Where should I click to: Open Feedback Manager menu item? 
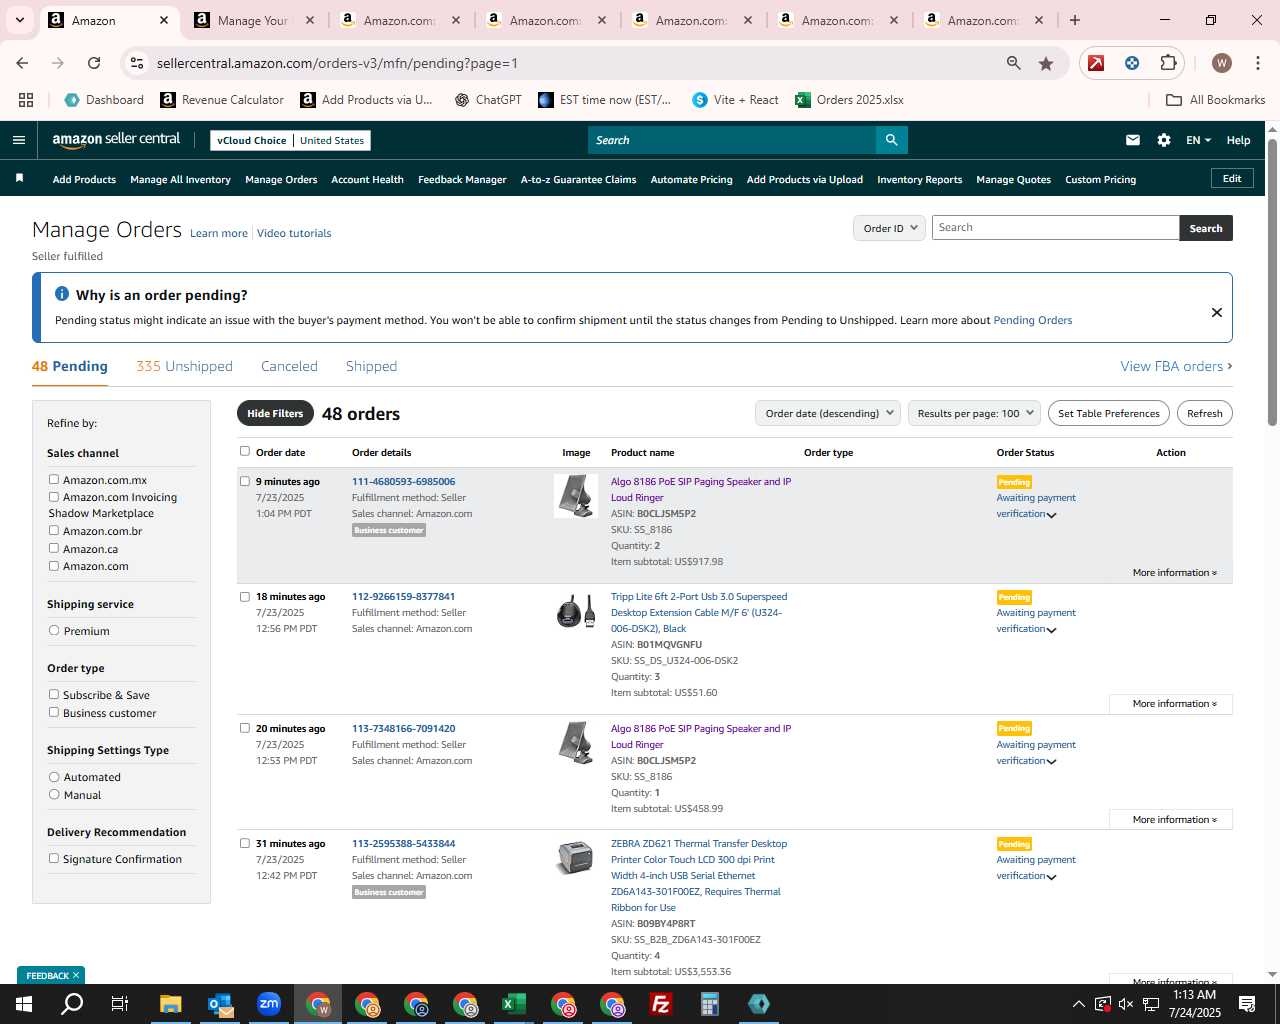click(x=462, y=179)
